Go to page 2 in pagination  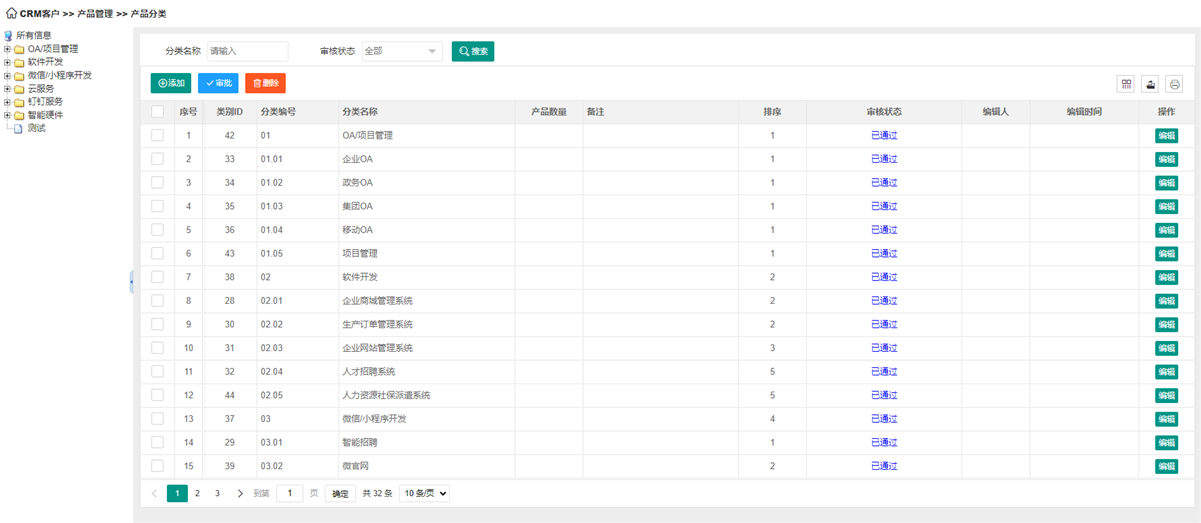coord(197,493)
